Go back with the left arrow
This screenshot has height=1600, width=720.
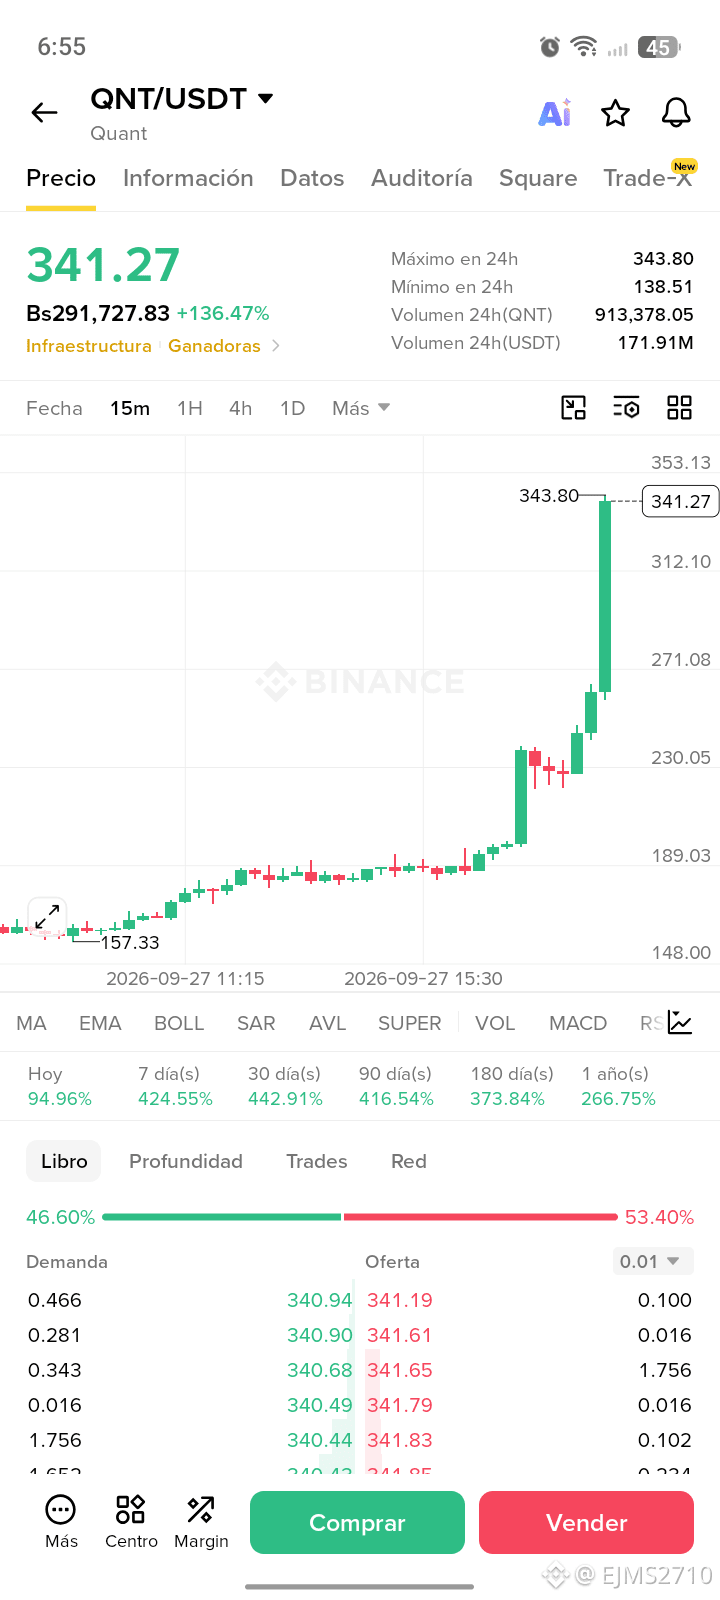coord(44,113)
